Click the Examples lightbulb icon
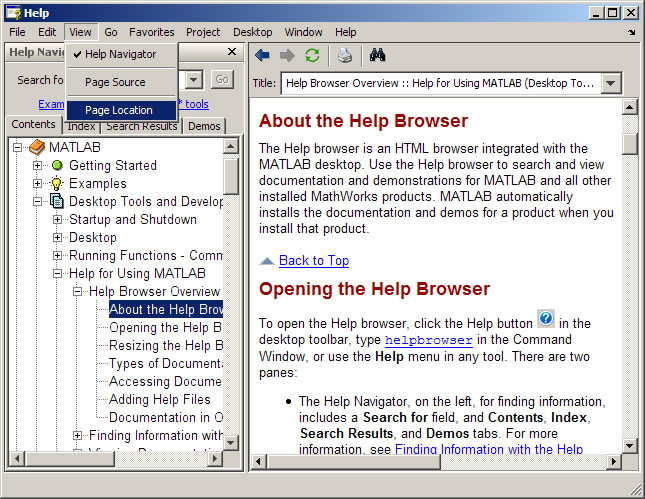Screen dimensions: 645x499 tap(57, 183)
